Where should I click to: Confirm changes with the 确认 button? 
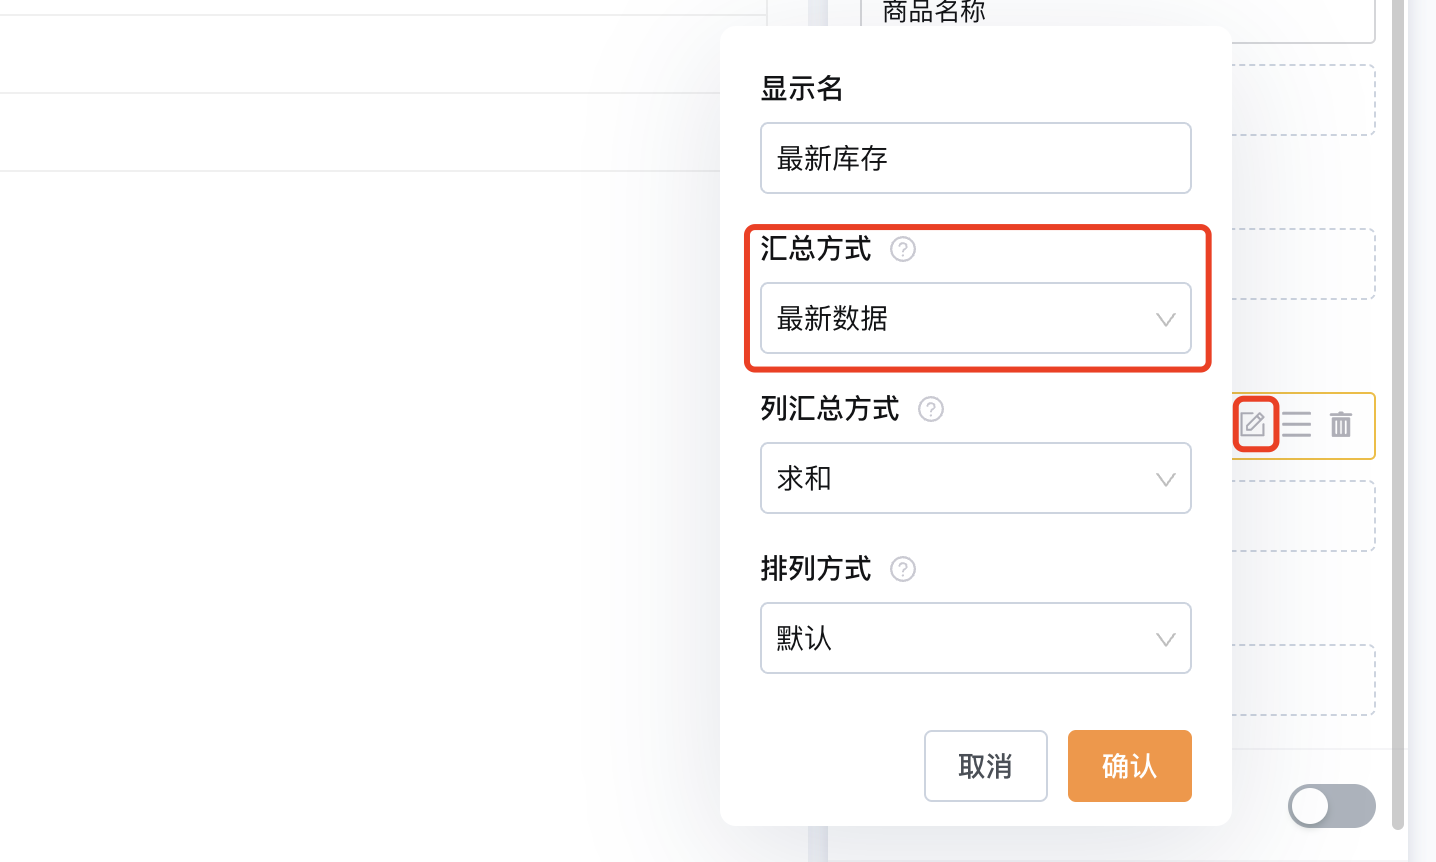click(1130, 766)
